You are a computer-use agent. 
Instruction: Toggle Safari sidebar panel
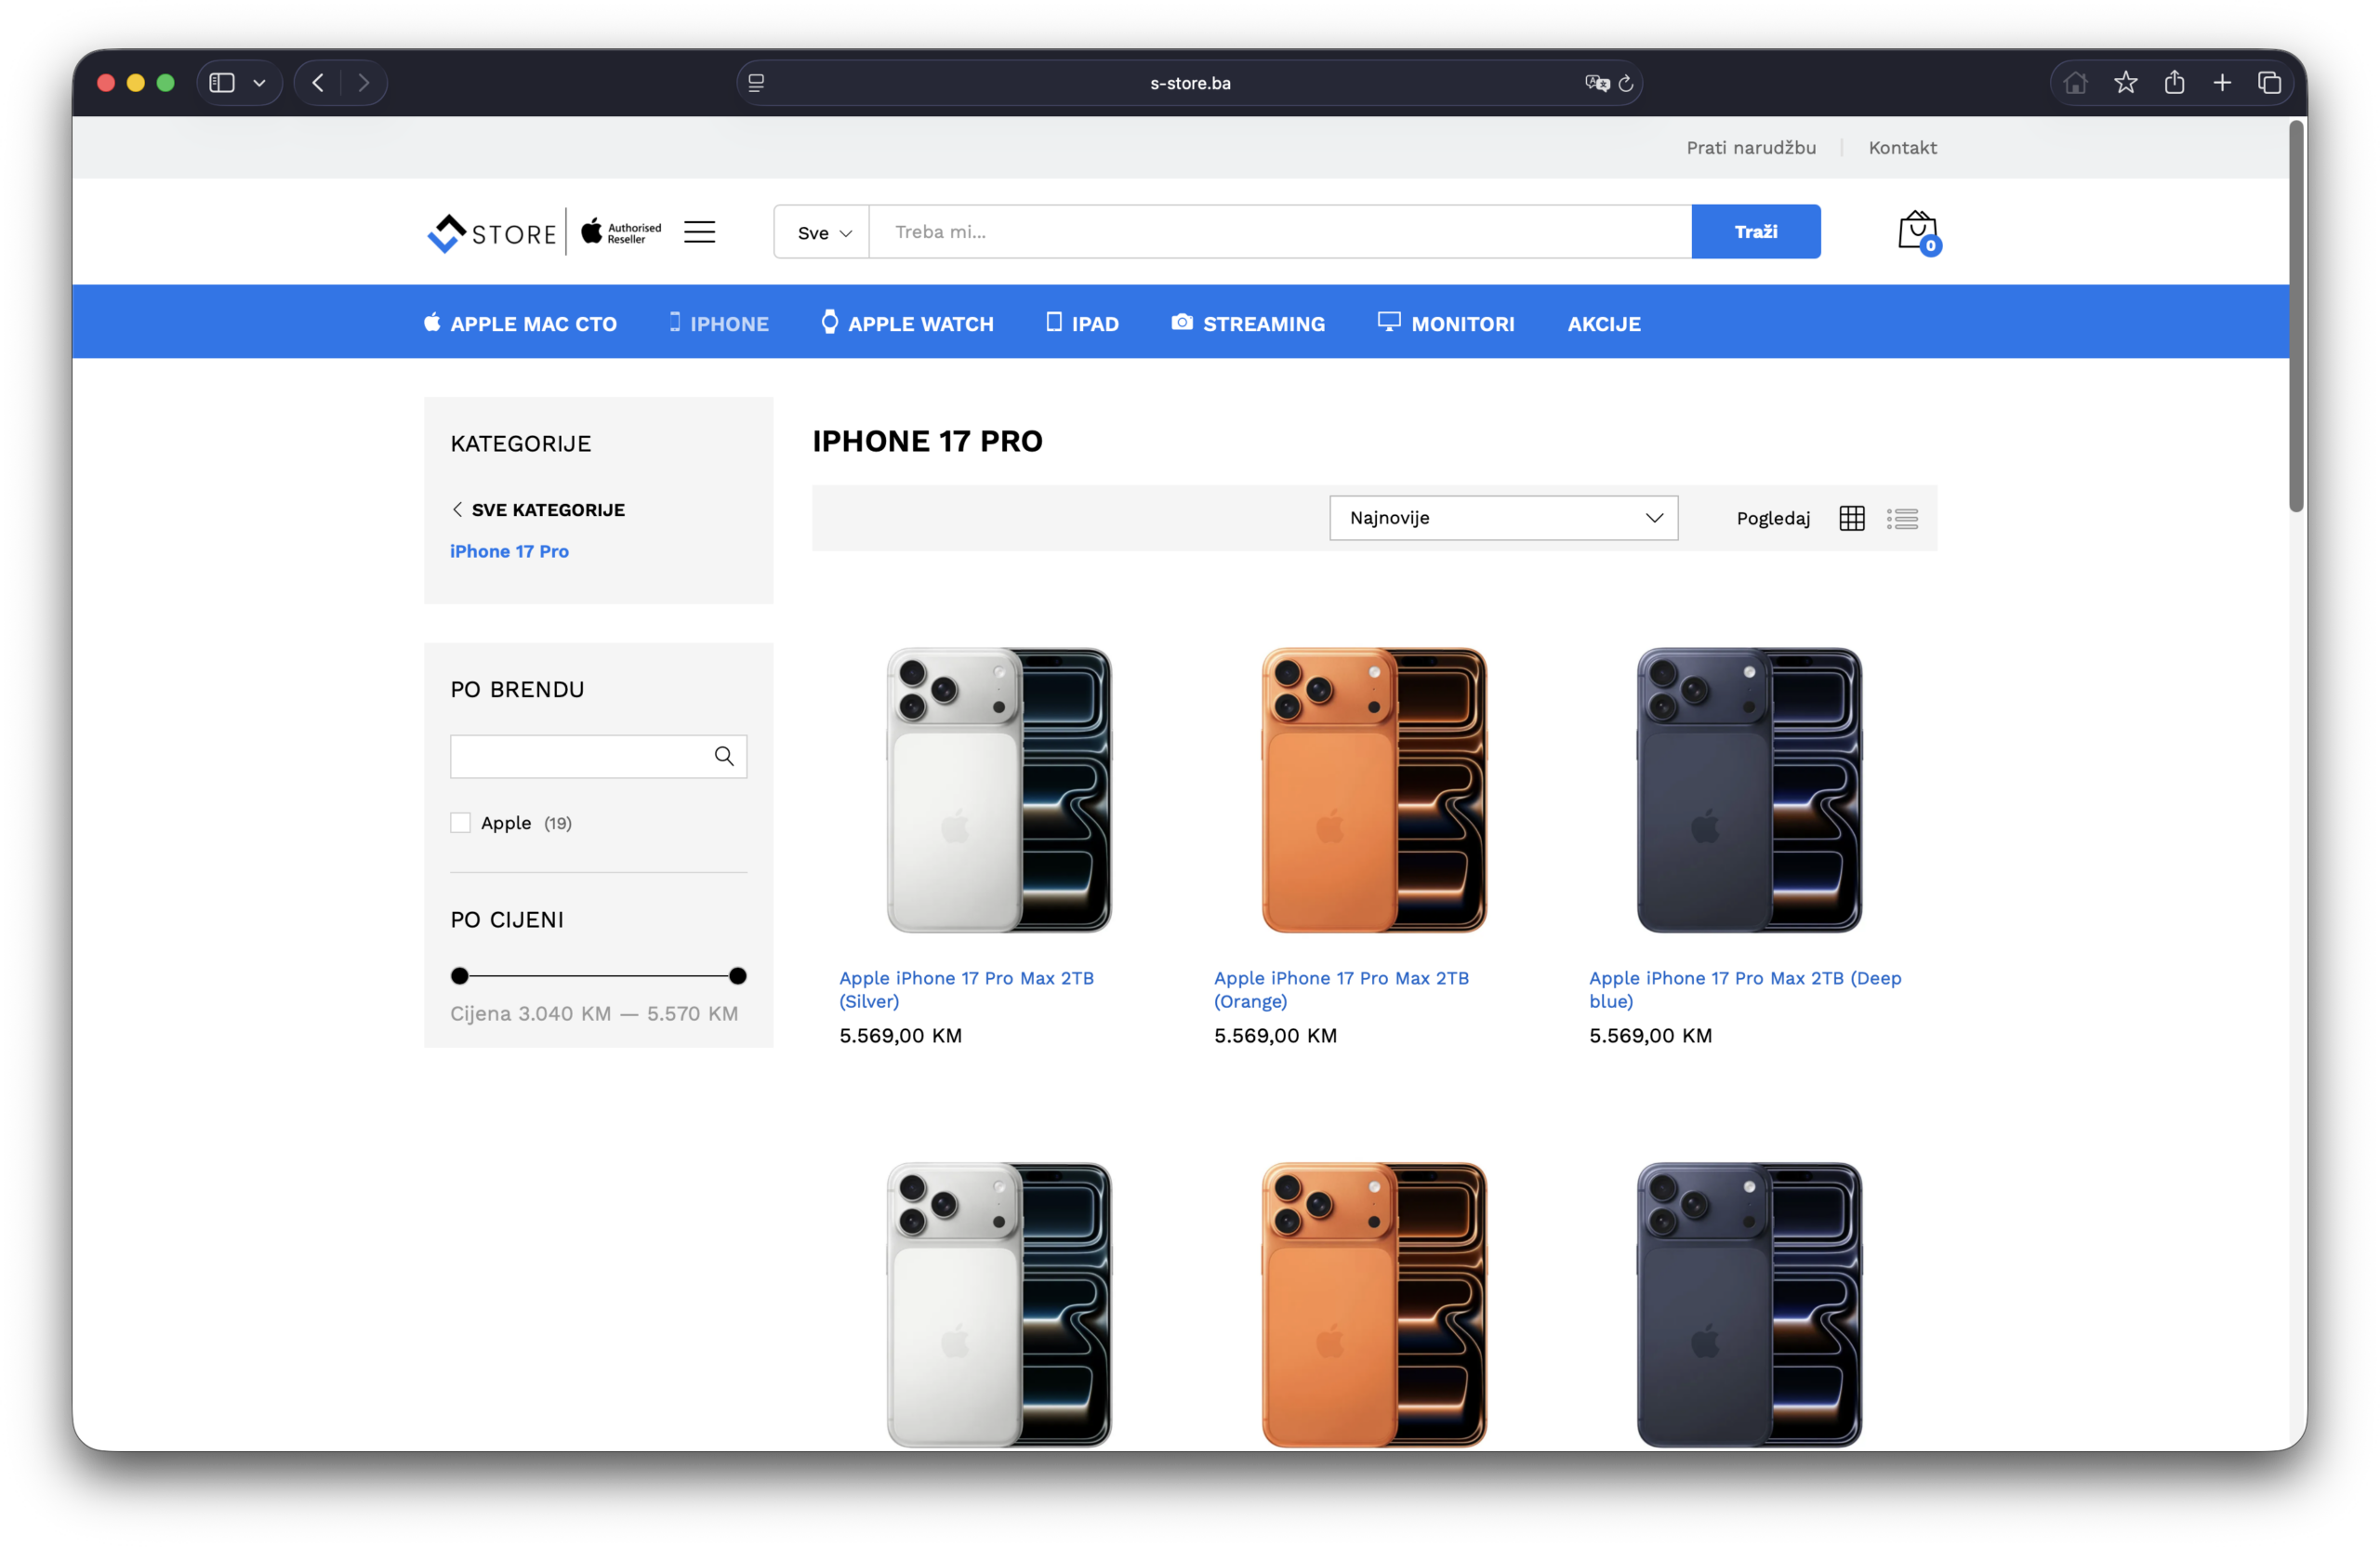[x=222, y=83]
